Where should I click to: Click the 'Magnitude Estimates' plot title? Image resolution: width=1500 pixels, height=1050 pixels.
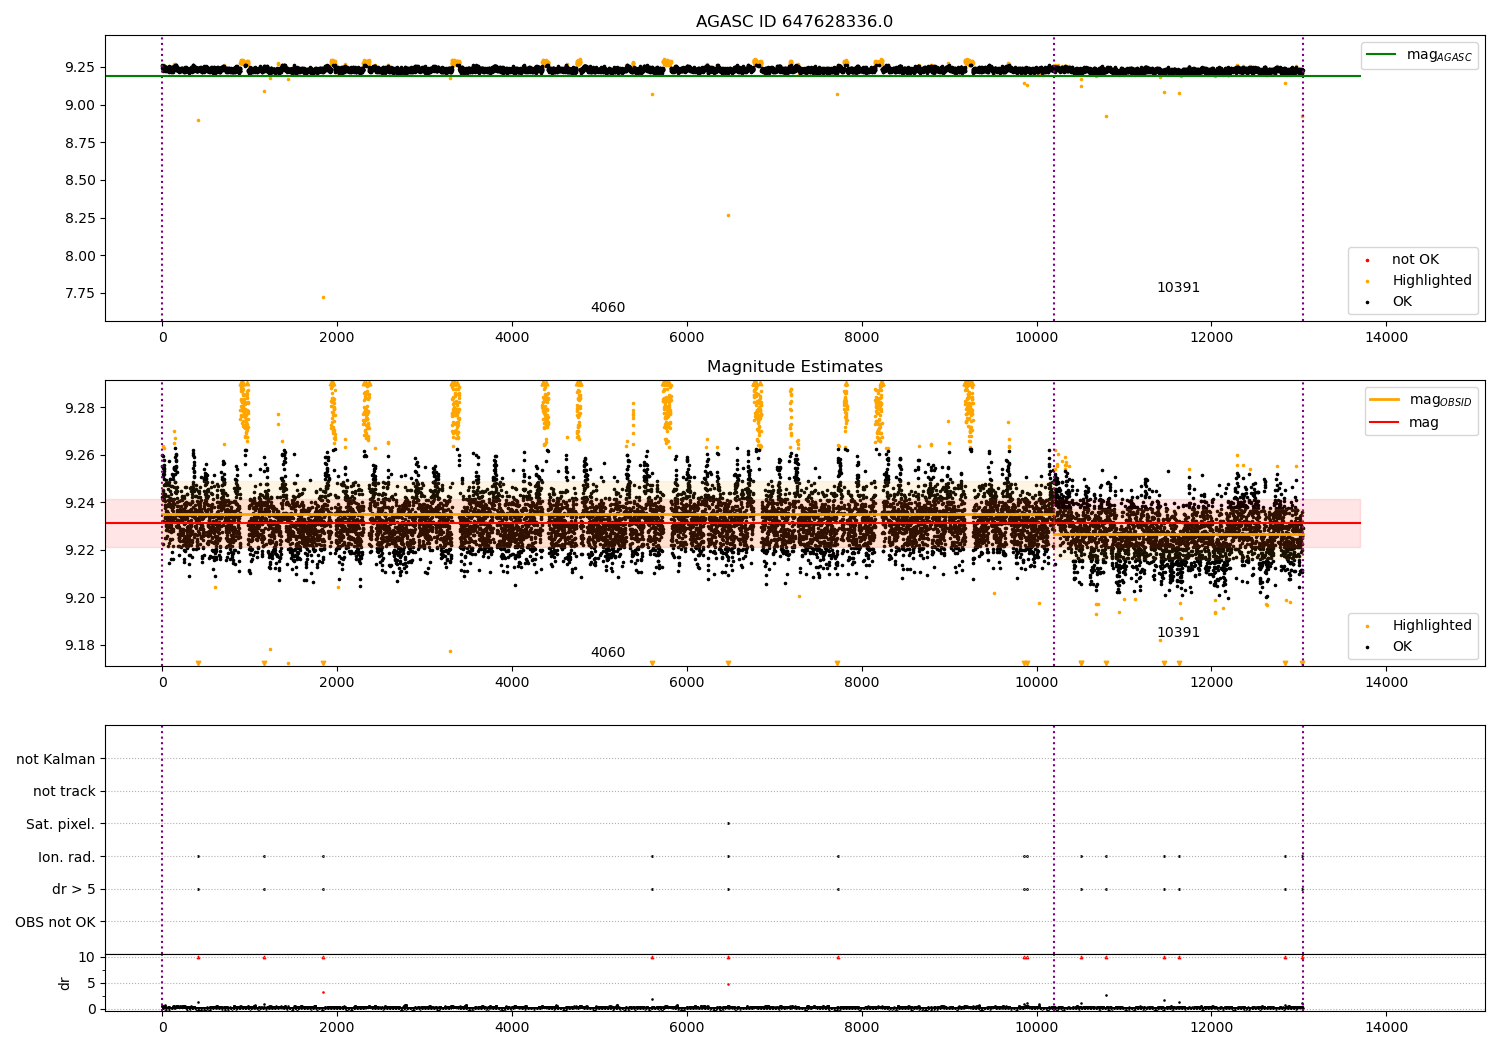coord(795,367)
